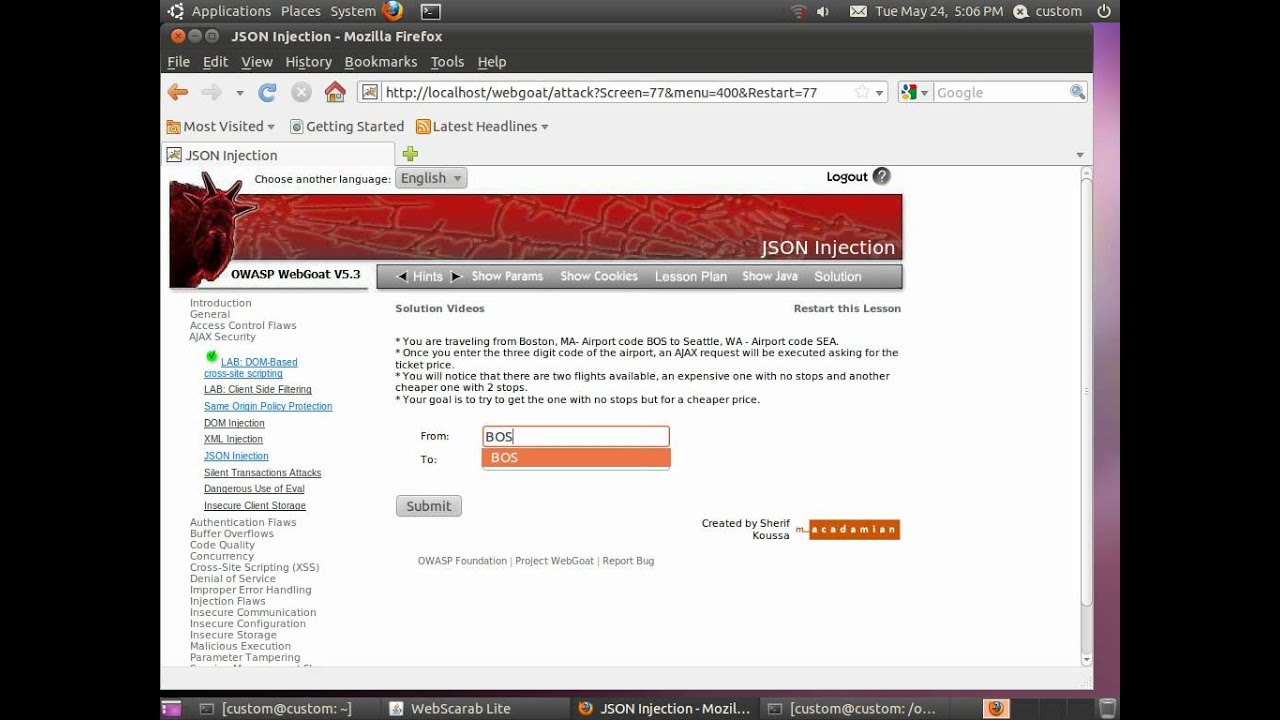Click the Restart this Lesson link
Viewport: 1280px width, 720px height.
(847, 309)
